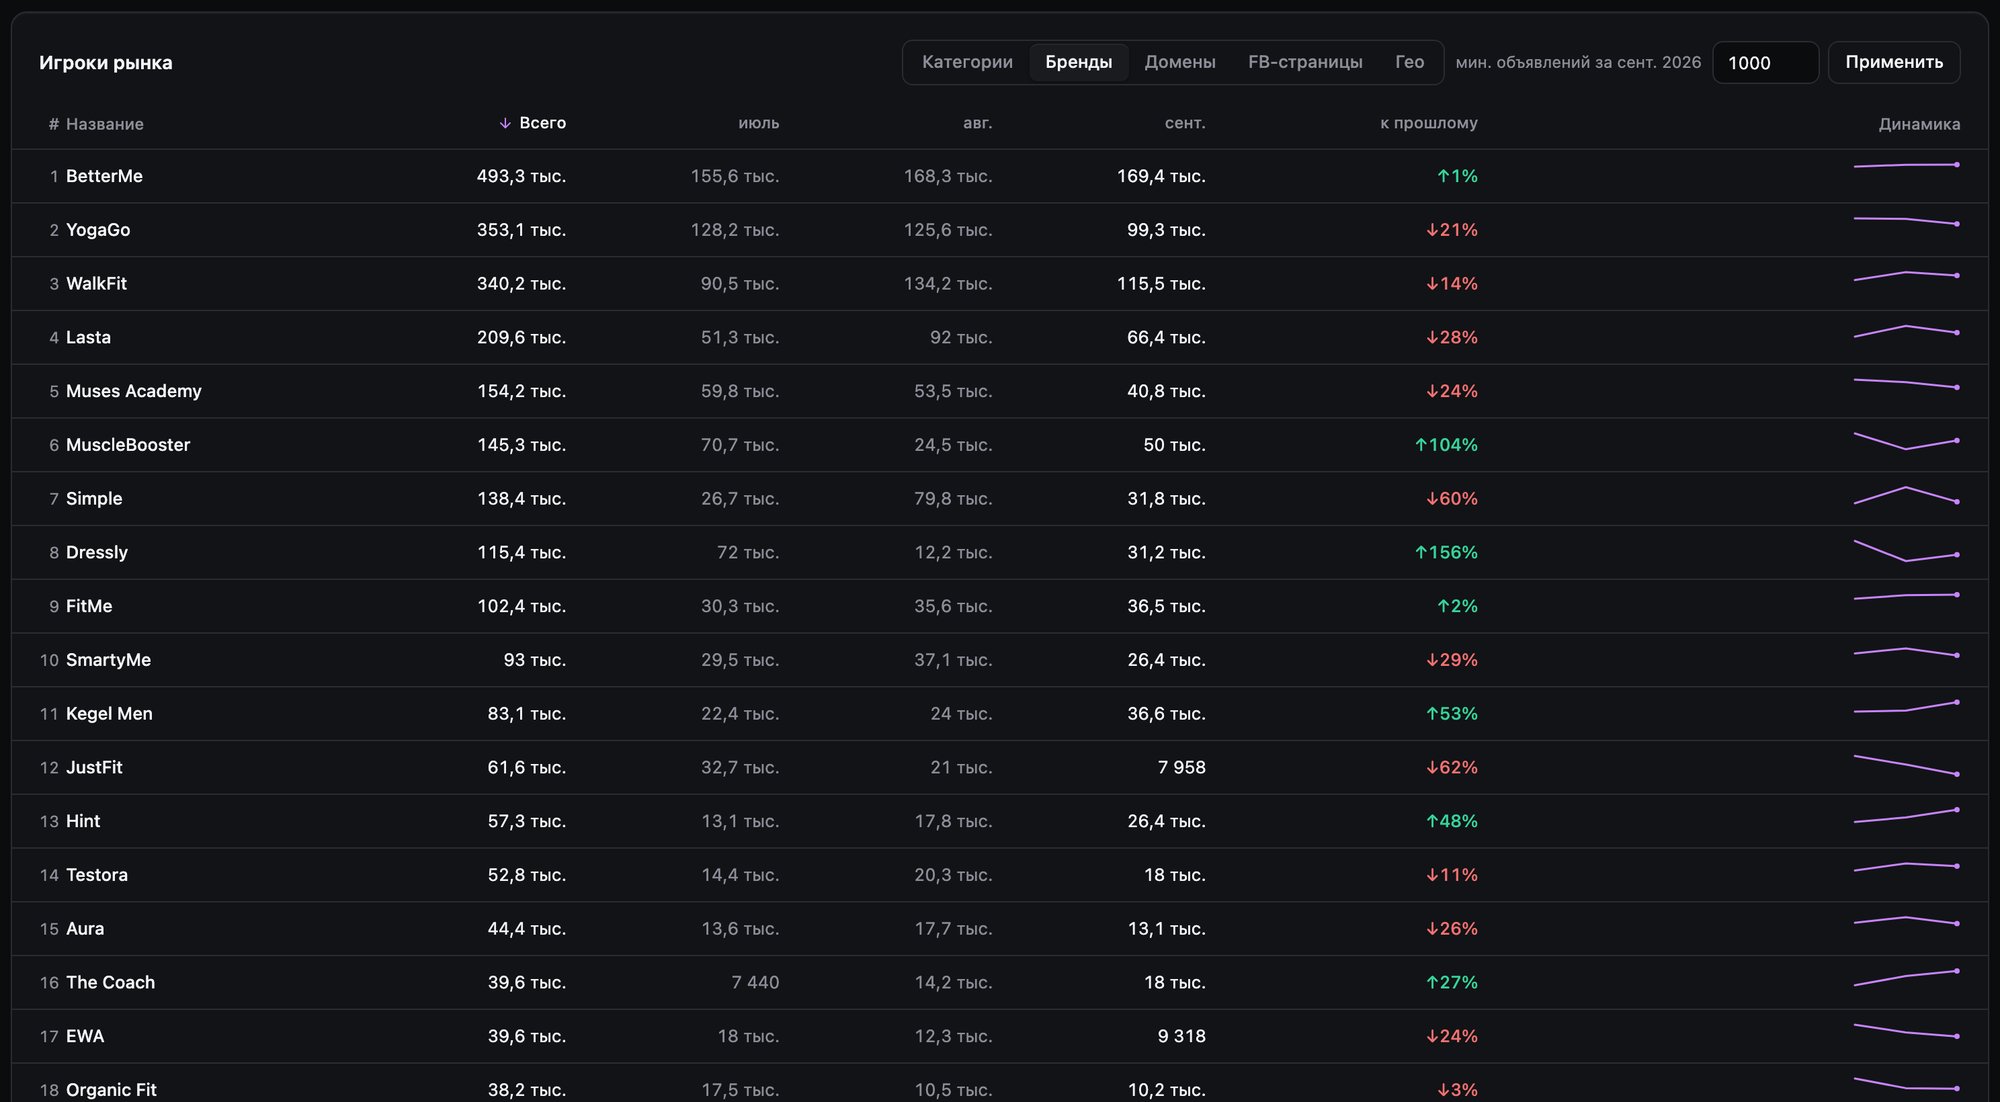
Task: Open the BetterMe brand row
Action: pos(1000,176)
